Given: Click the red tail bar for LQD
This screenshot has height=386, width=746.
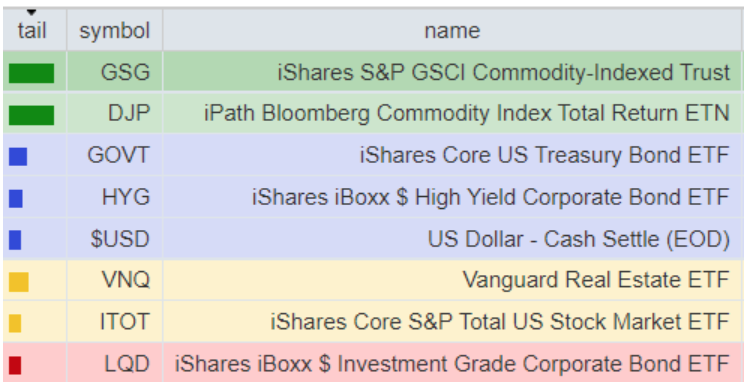Looking at the screenshot, I should click(x=15, y=365).
